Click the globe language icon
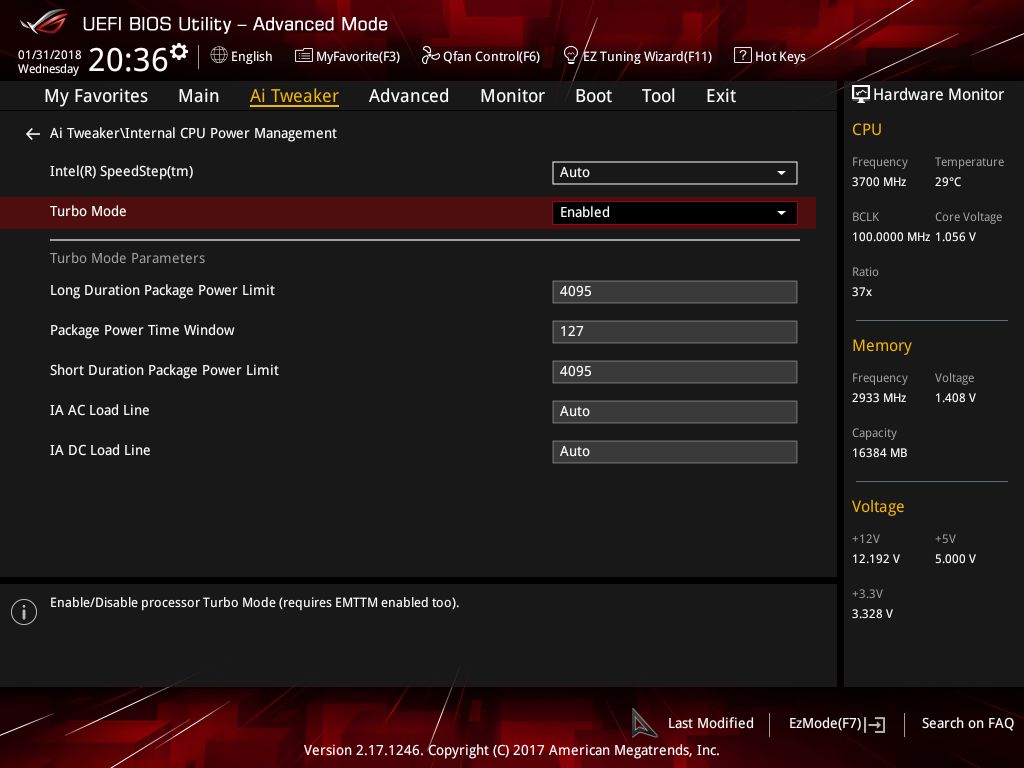 point(219,56)
